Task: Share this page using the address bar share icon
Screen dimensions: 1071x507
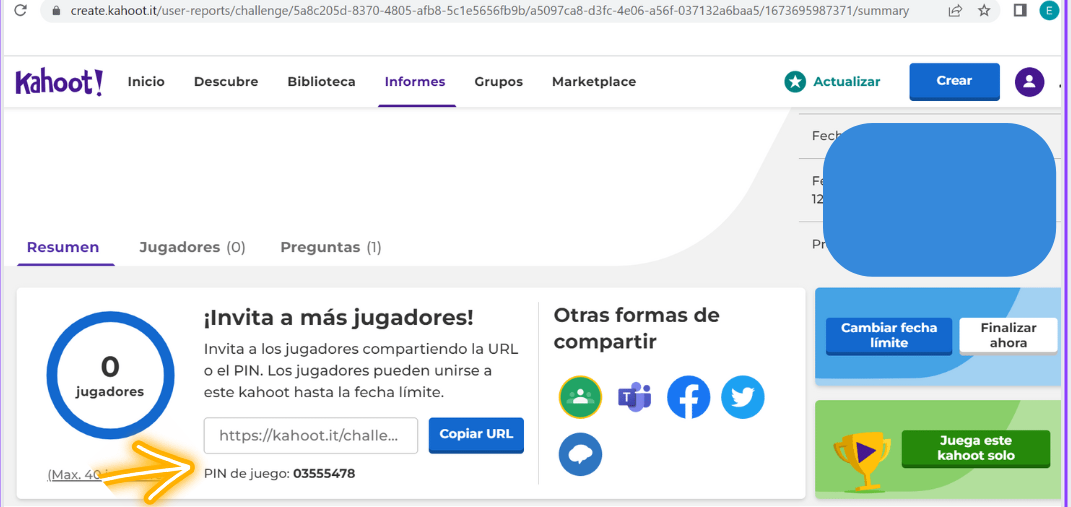Action: 955,11
